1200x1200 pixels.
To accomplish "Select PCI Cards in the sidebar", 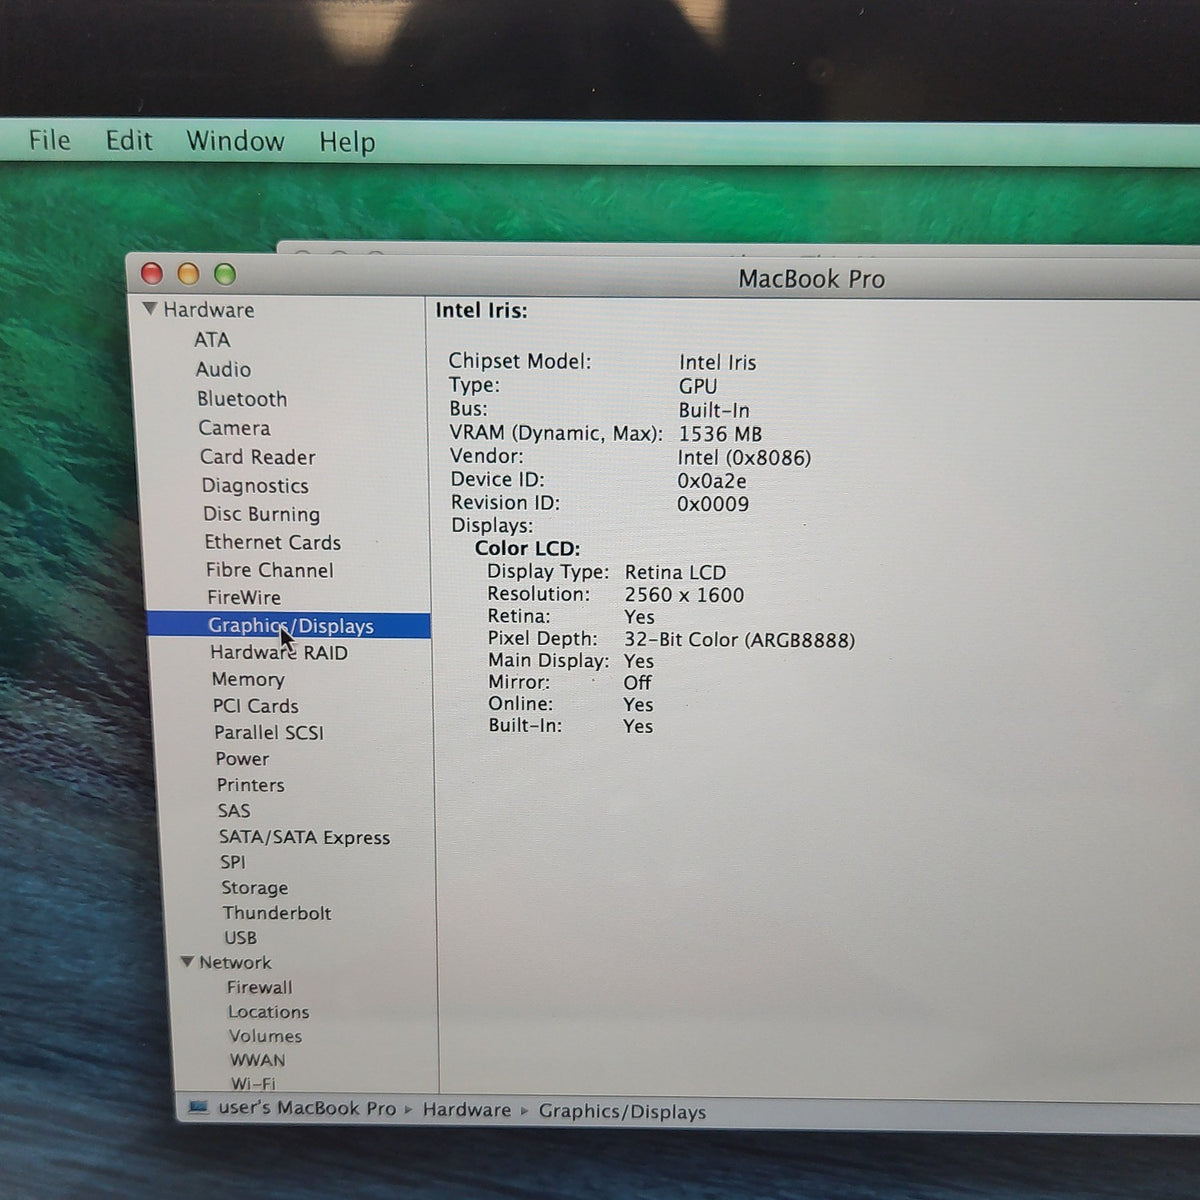I will [256, 706].
